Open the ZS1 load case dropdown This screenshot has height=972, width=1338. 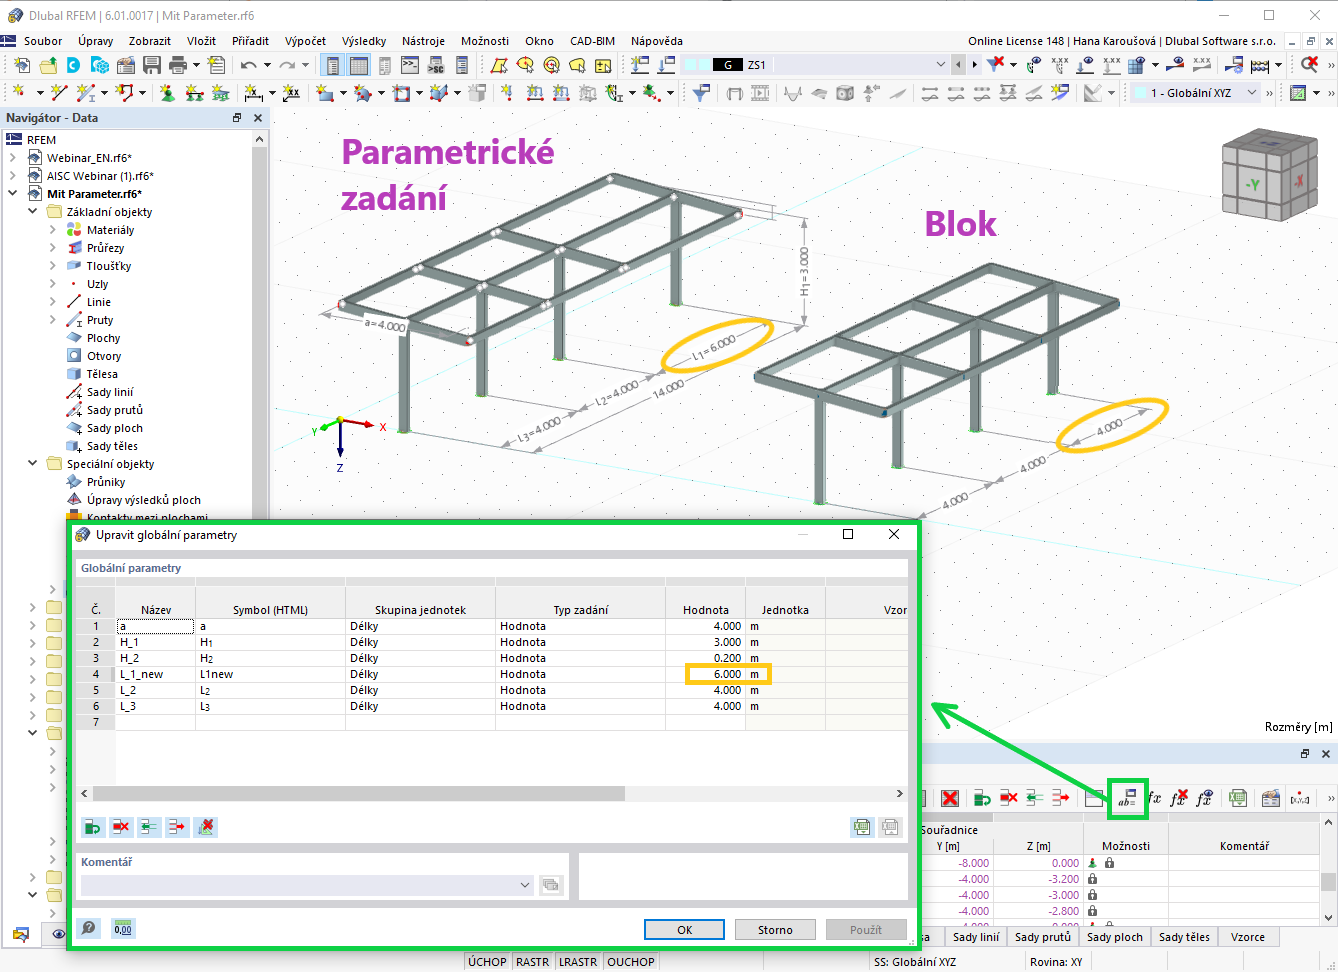[x=940, y=65]
